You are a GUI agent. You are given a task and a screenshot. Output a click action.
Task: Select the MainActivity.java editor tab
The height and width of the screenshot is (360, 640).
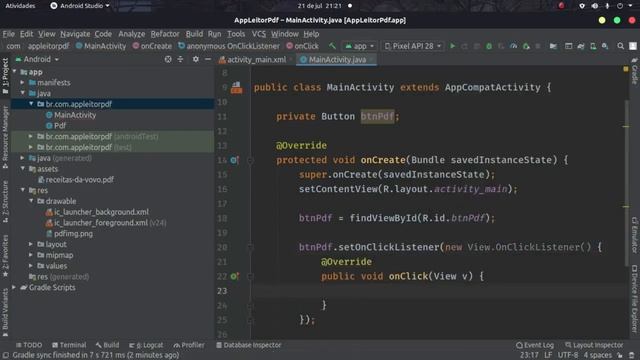(x=337, y=60)
